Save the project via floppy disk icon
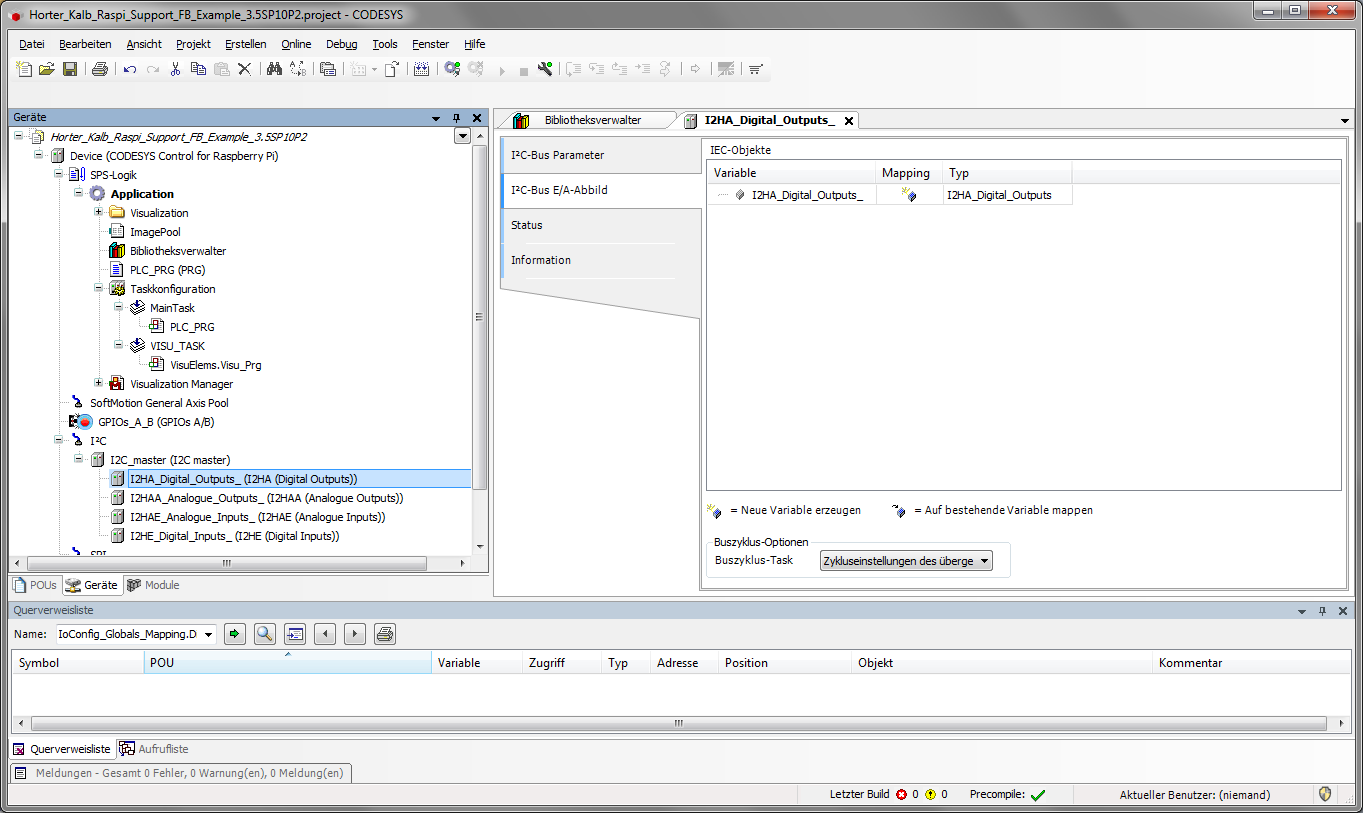Image resolution: width=1363 pixels, height=813 pixels. [70, 69]
